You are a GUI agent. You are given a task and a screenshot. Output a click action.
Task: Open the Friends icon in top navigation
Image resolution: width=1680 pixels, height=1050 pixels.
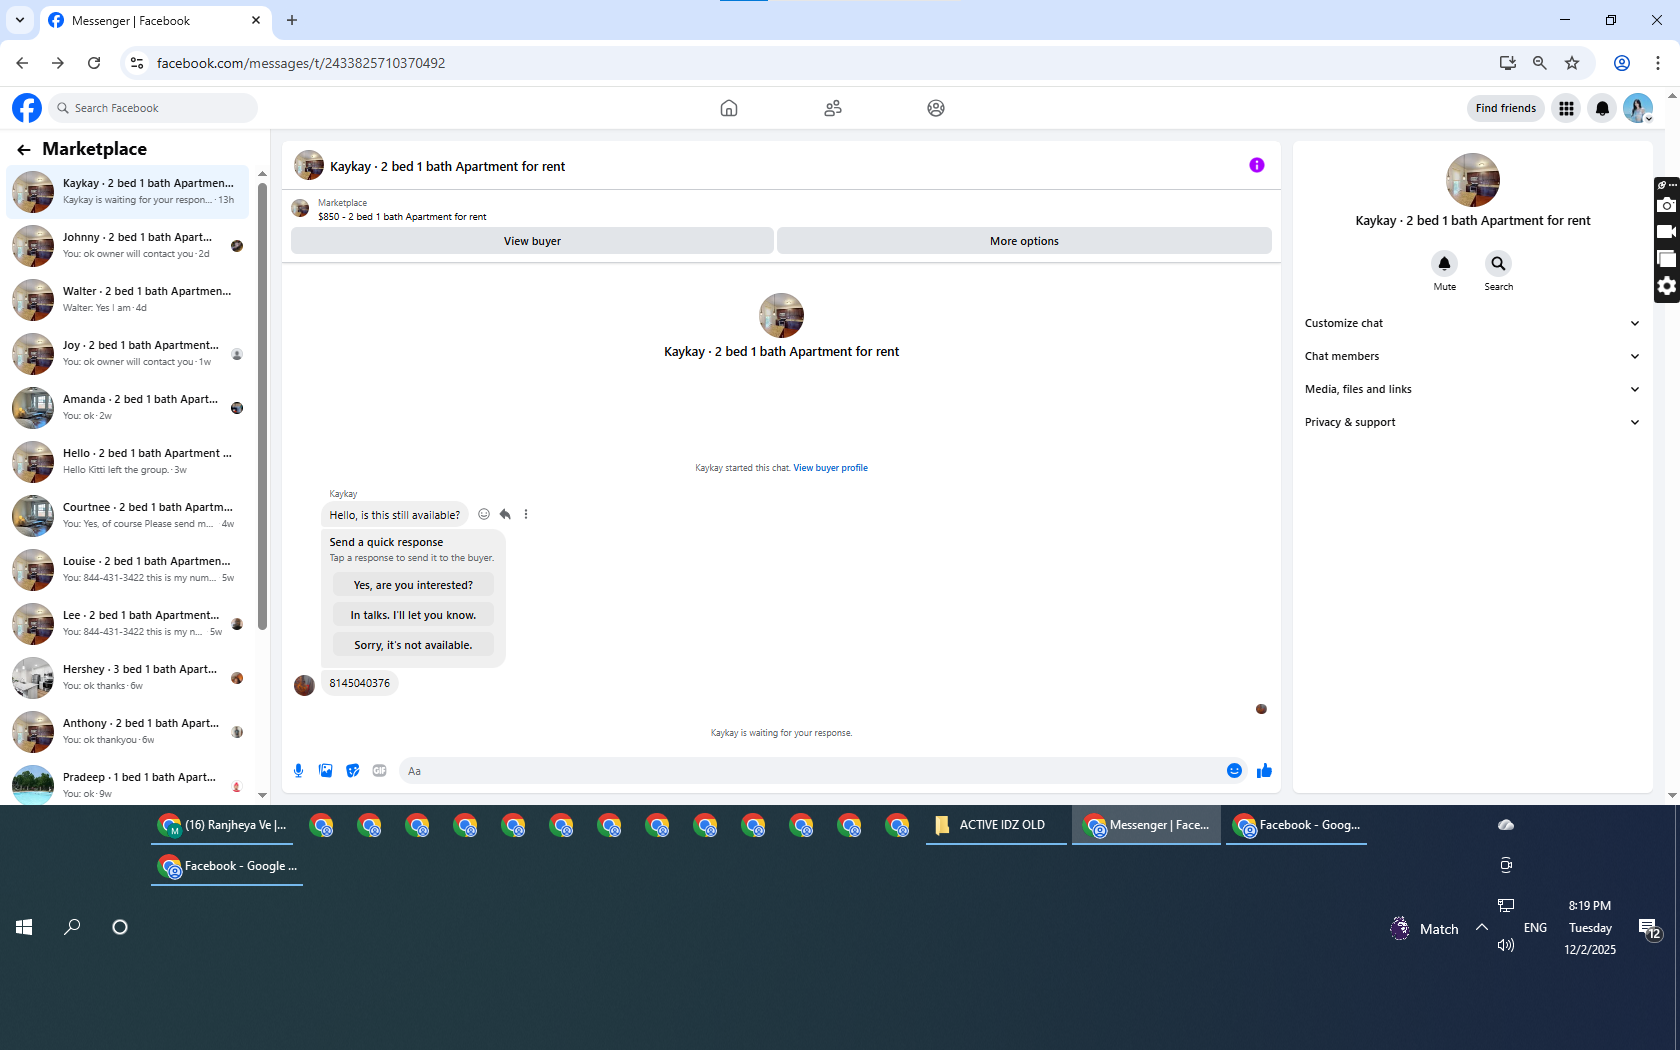click(833, 108)
